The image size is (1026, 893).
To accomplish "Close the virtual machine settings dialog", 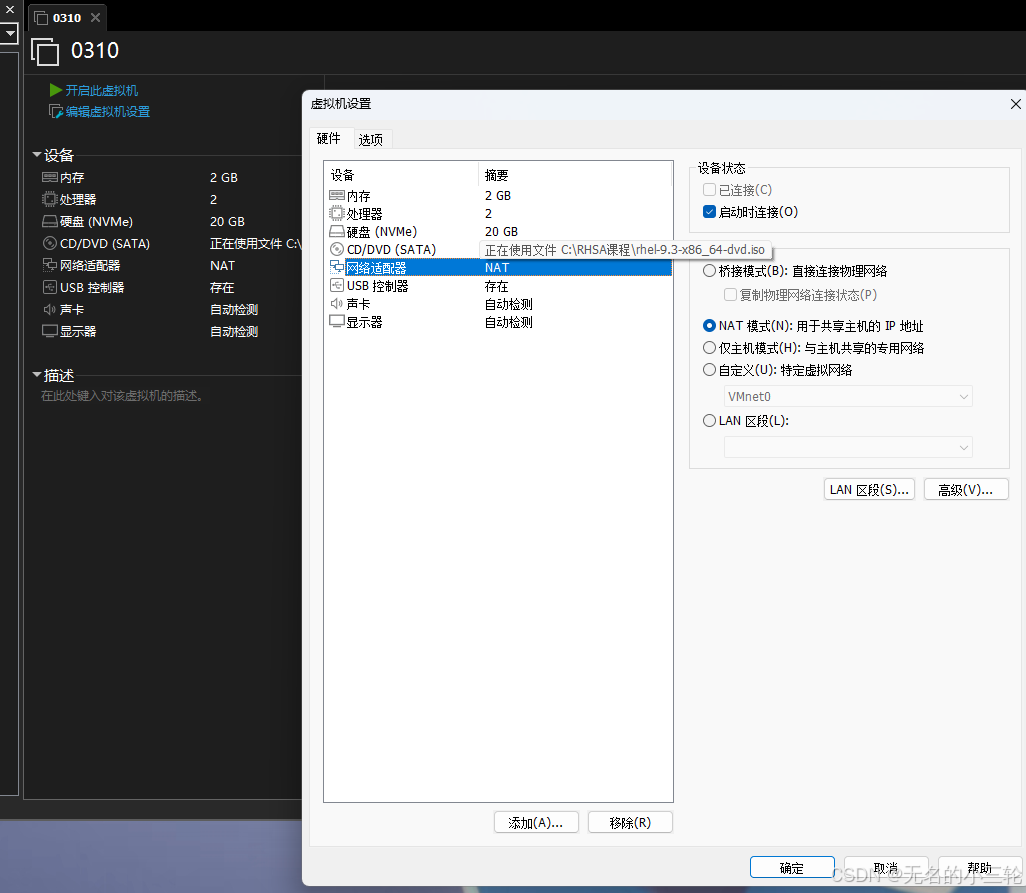I will [1016, 104].
